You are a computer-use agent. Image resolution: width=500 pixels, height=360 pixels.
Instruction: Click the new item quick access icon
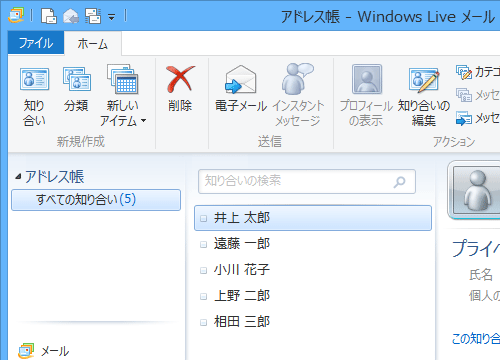(49, 16)
